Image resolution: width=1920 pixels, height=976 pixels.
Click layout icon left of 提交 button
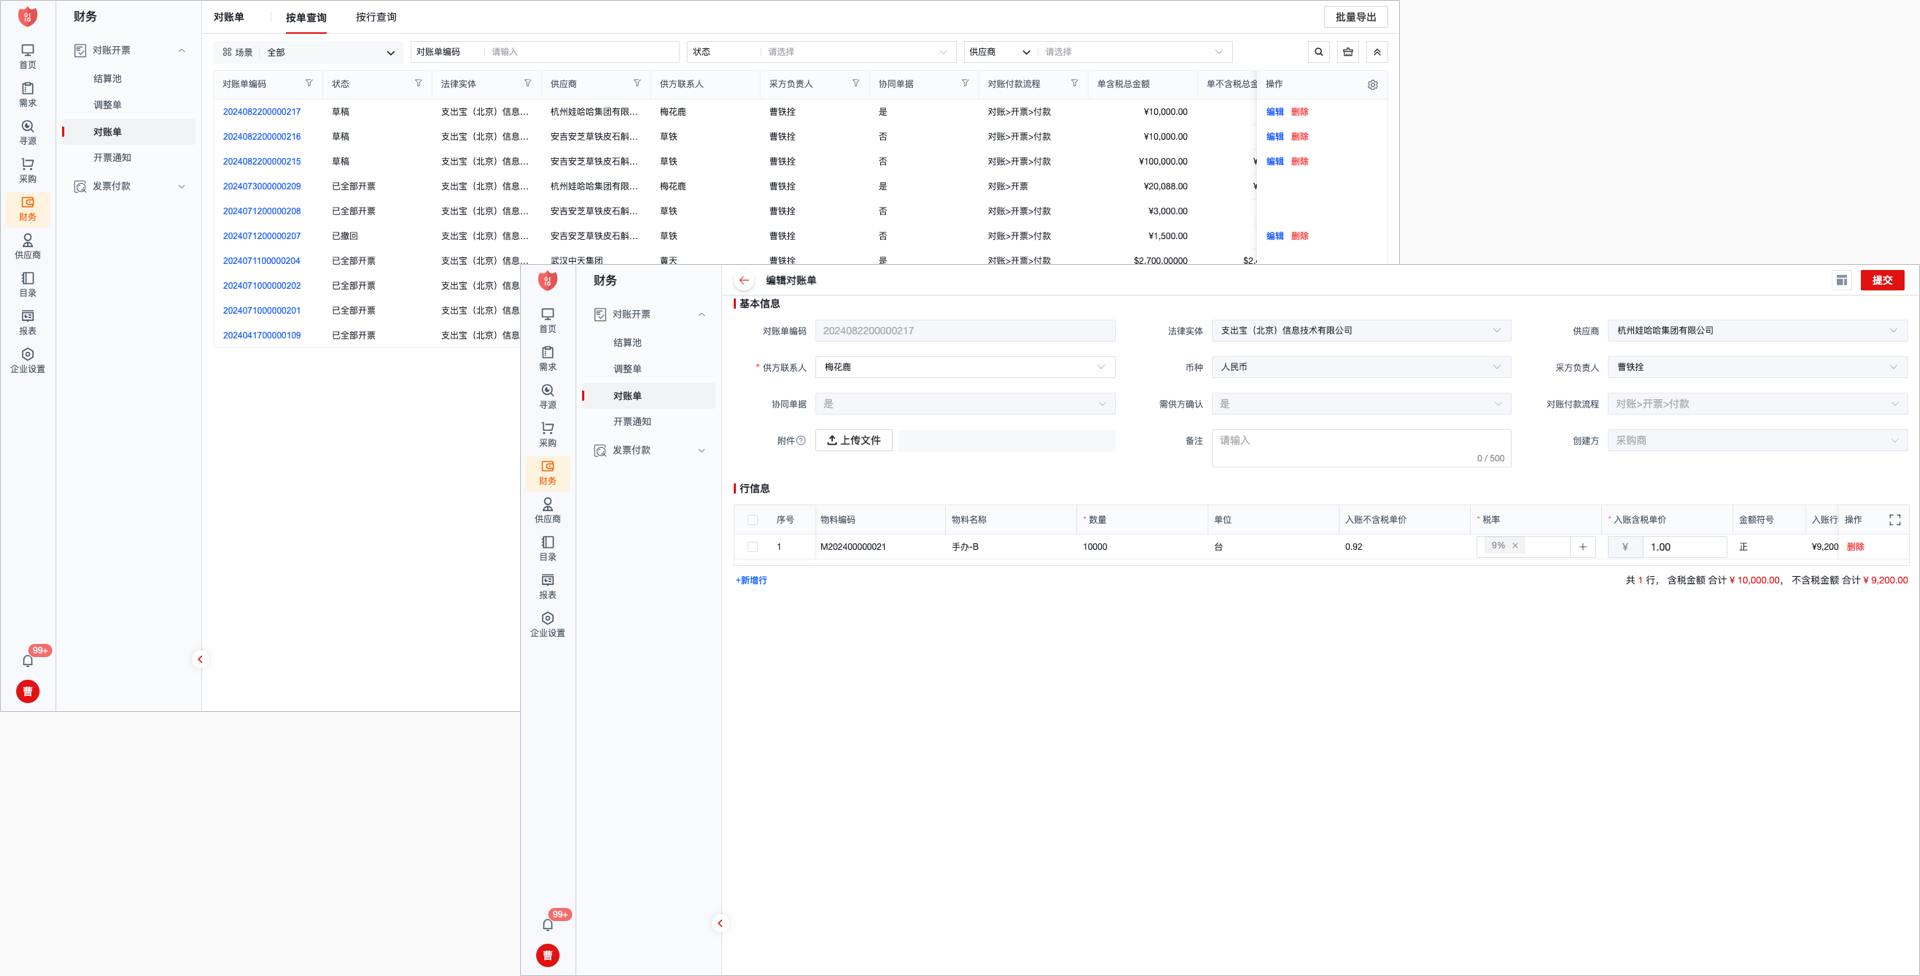[x=1842, y=281]
